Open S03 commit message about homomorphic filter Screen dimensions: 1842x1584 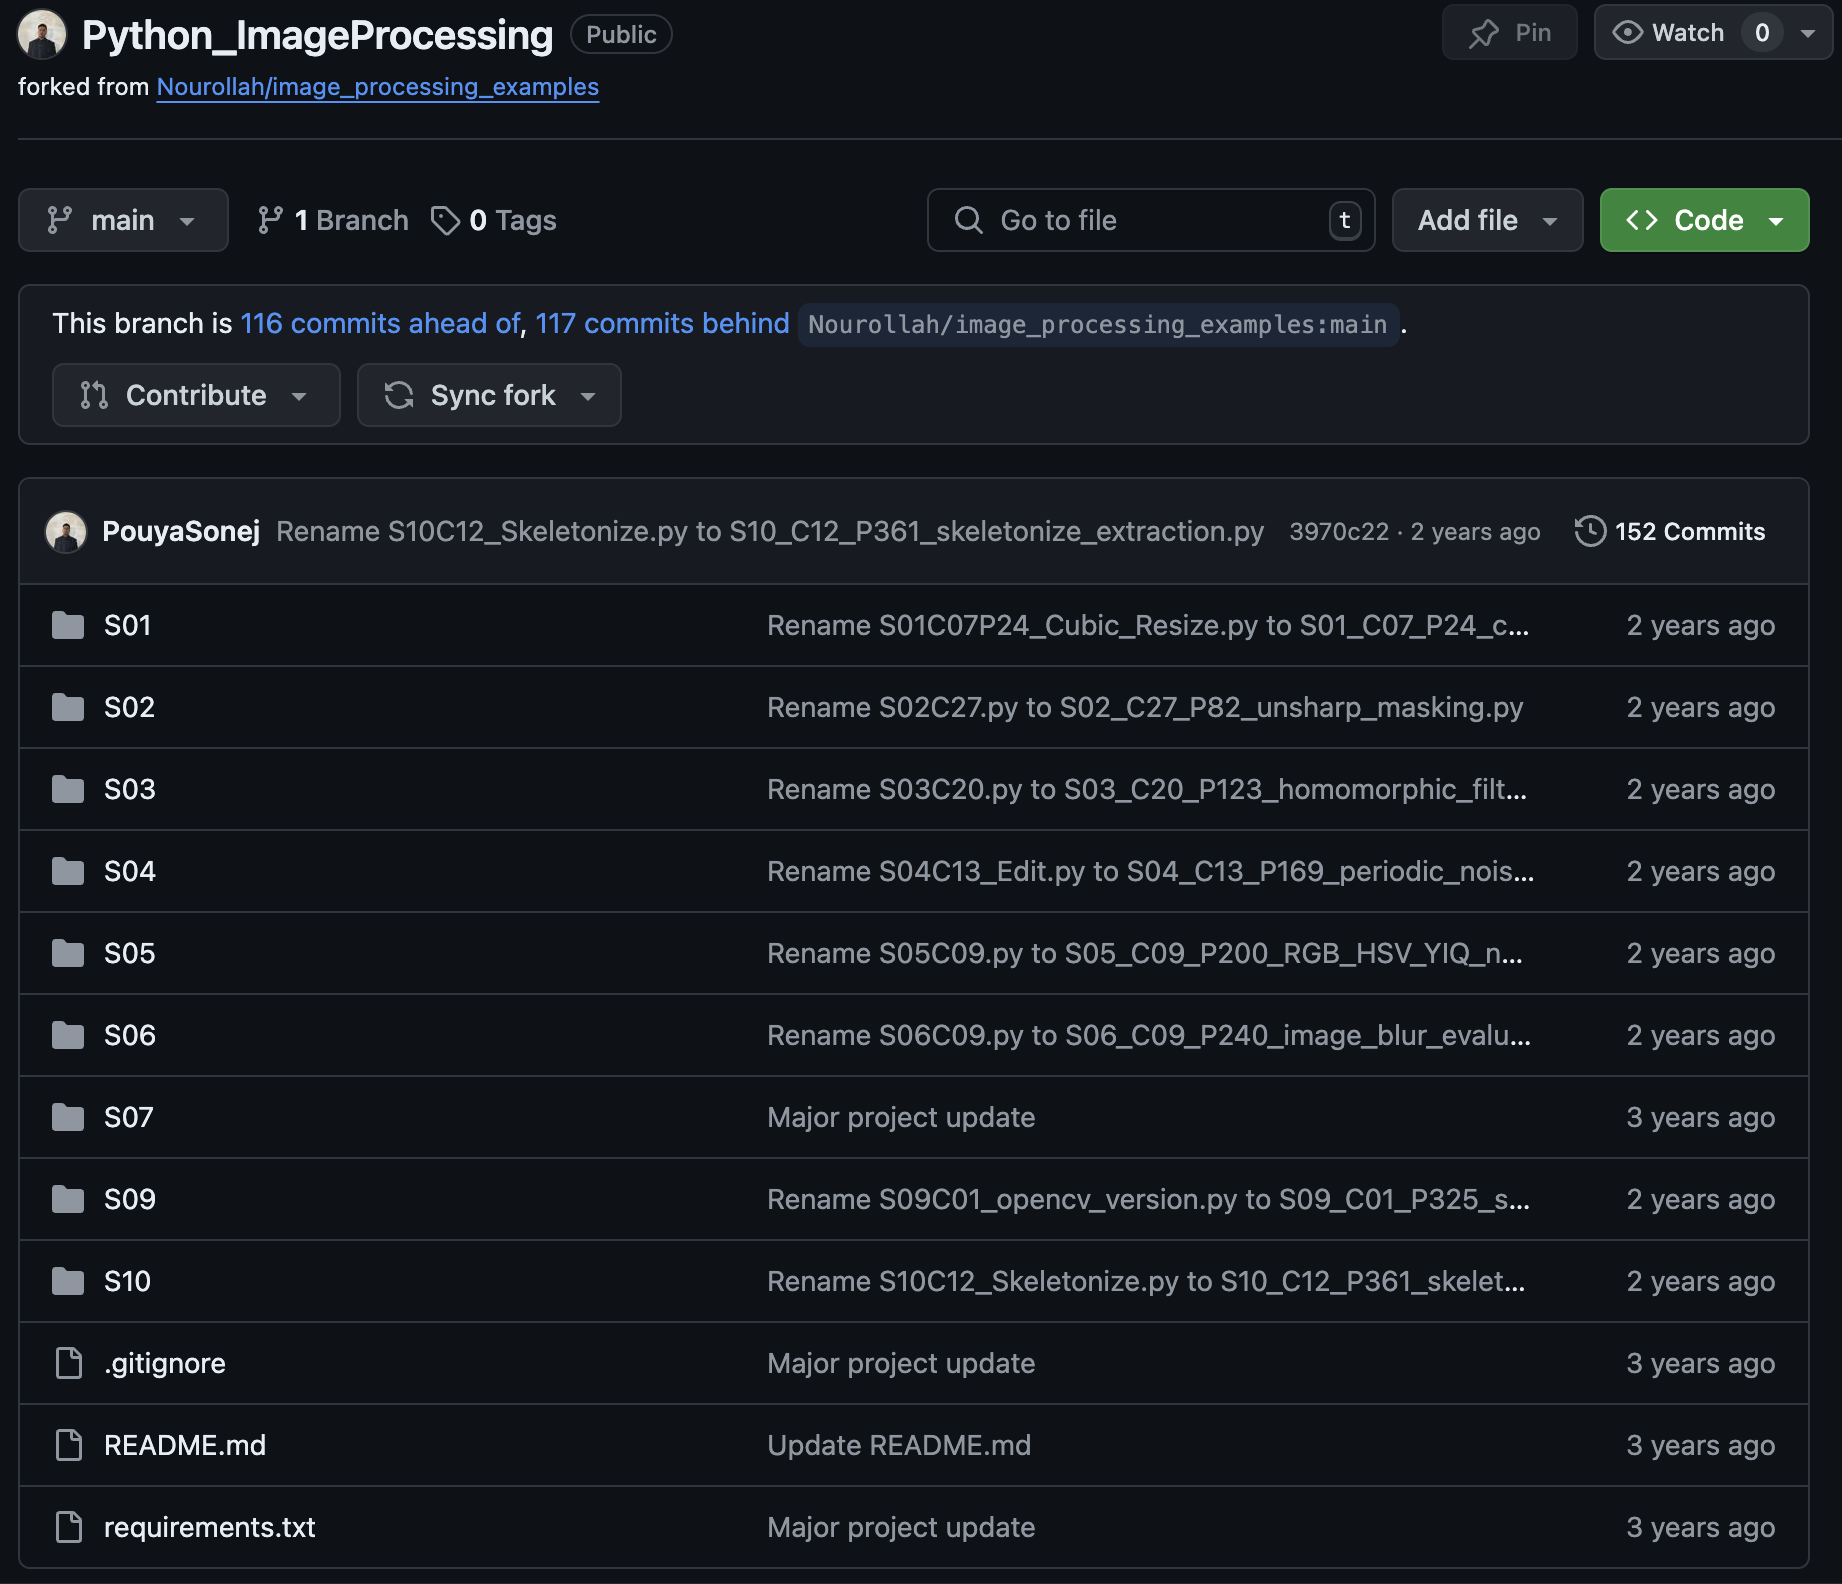pyautogui.click(x=1147, y=789)
